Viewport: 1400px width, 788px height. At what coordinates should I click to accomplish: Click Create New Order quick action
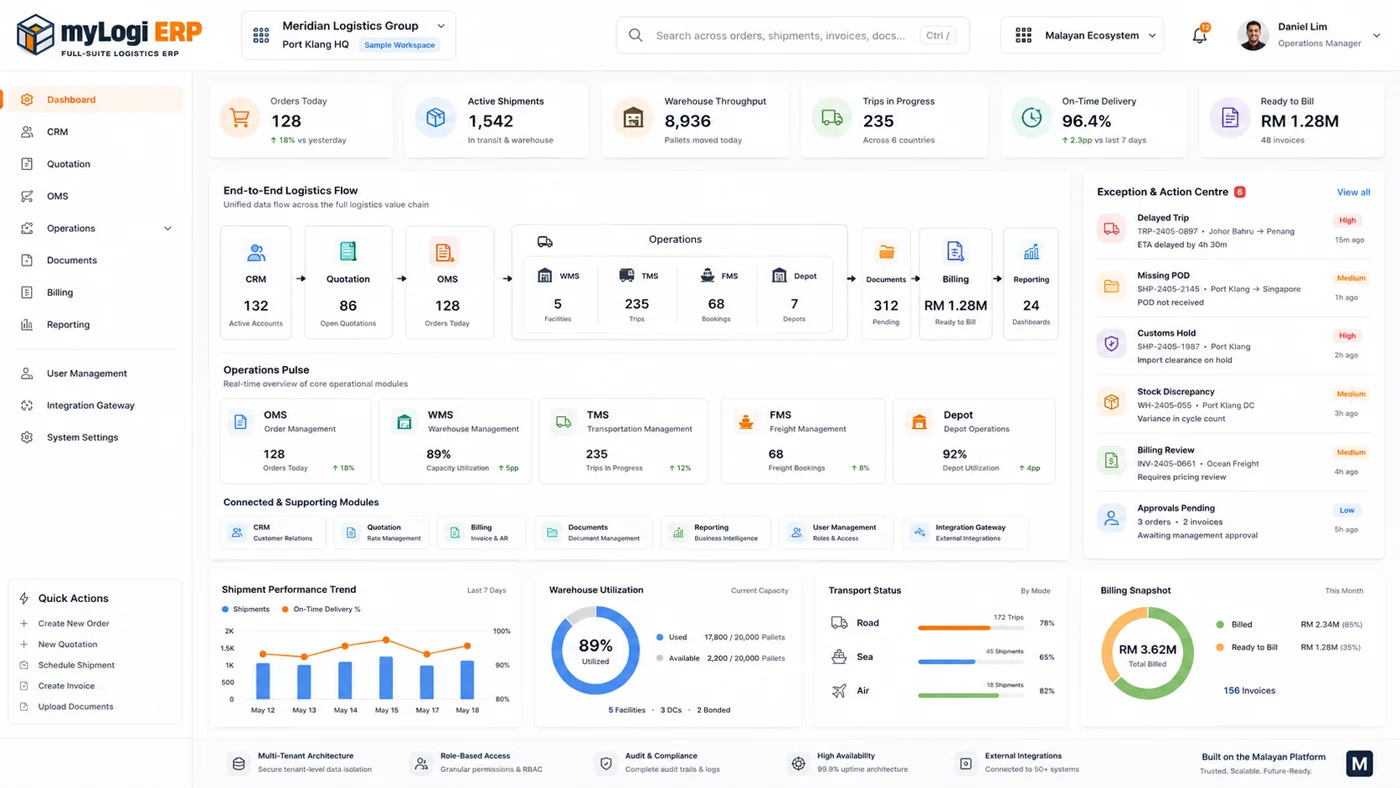click(x=73, y=623)
